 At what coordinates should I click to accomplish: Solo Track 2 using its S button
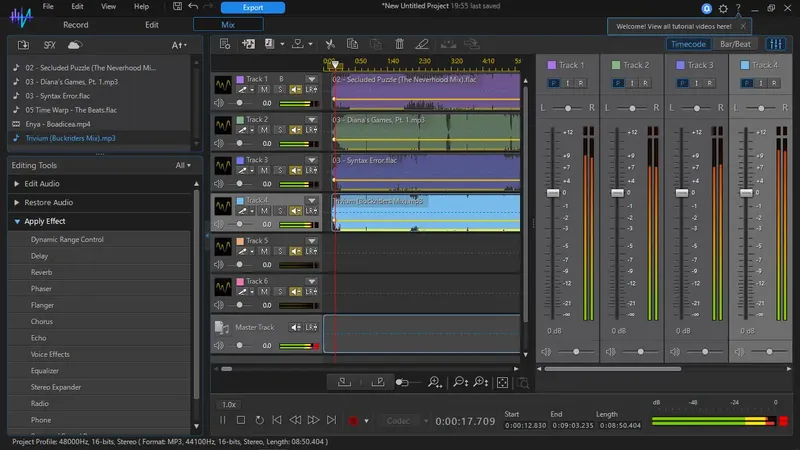280,130
